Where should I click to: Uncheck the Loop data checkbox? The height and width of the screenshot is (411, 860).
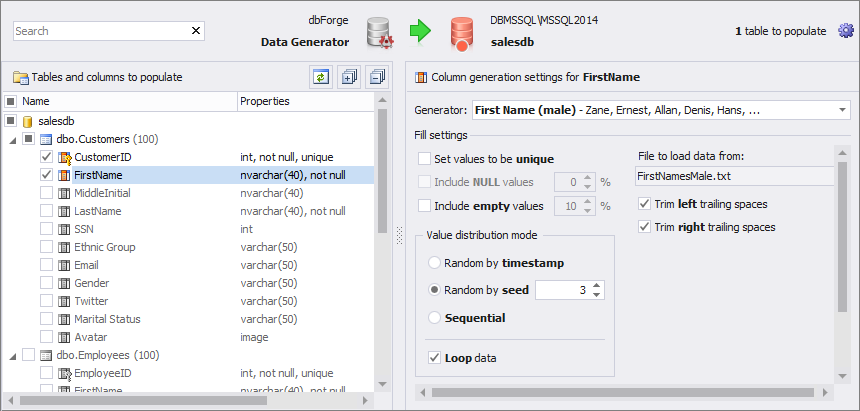click(x=434, y=358)
